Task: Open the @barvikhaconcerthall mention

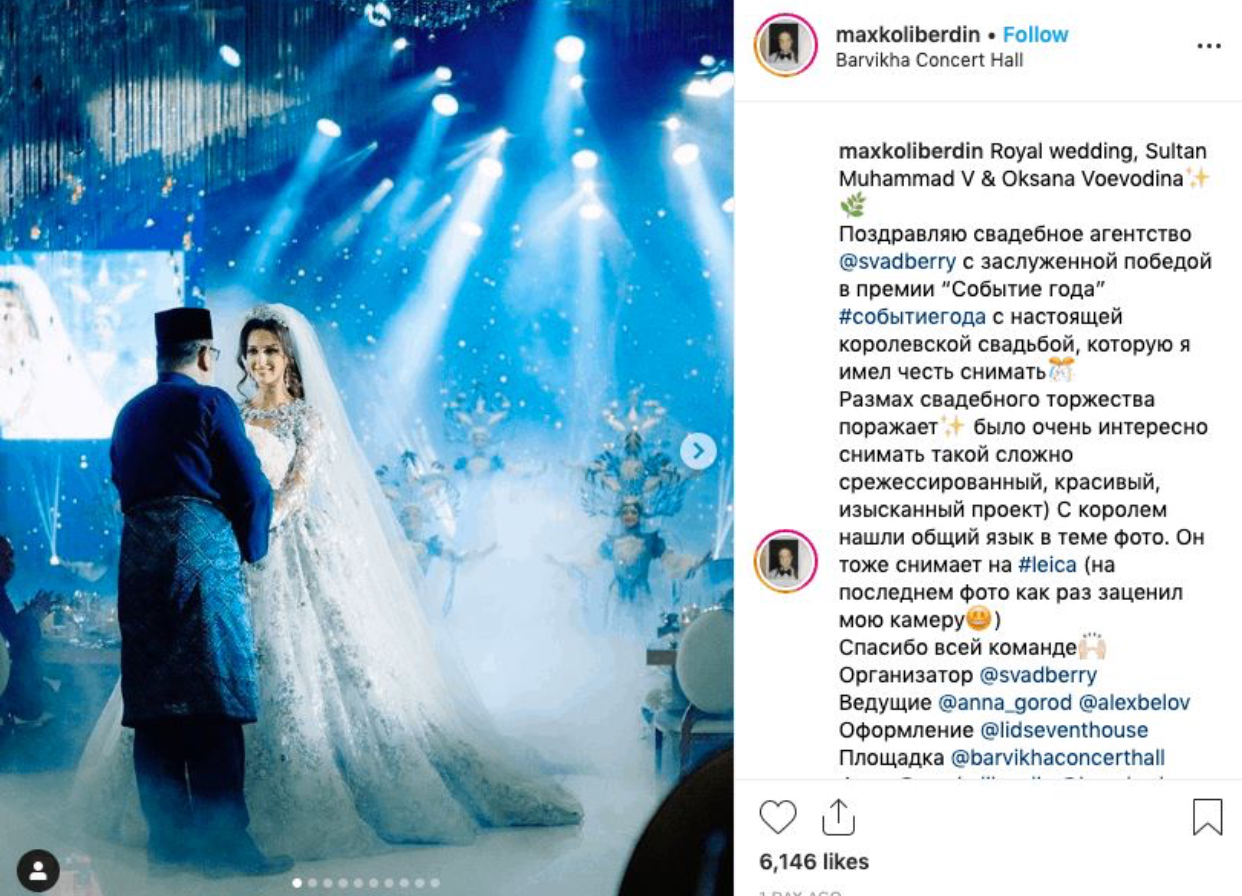Action: point(1058,758)
